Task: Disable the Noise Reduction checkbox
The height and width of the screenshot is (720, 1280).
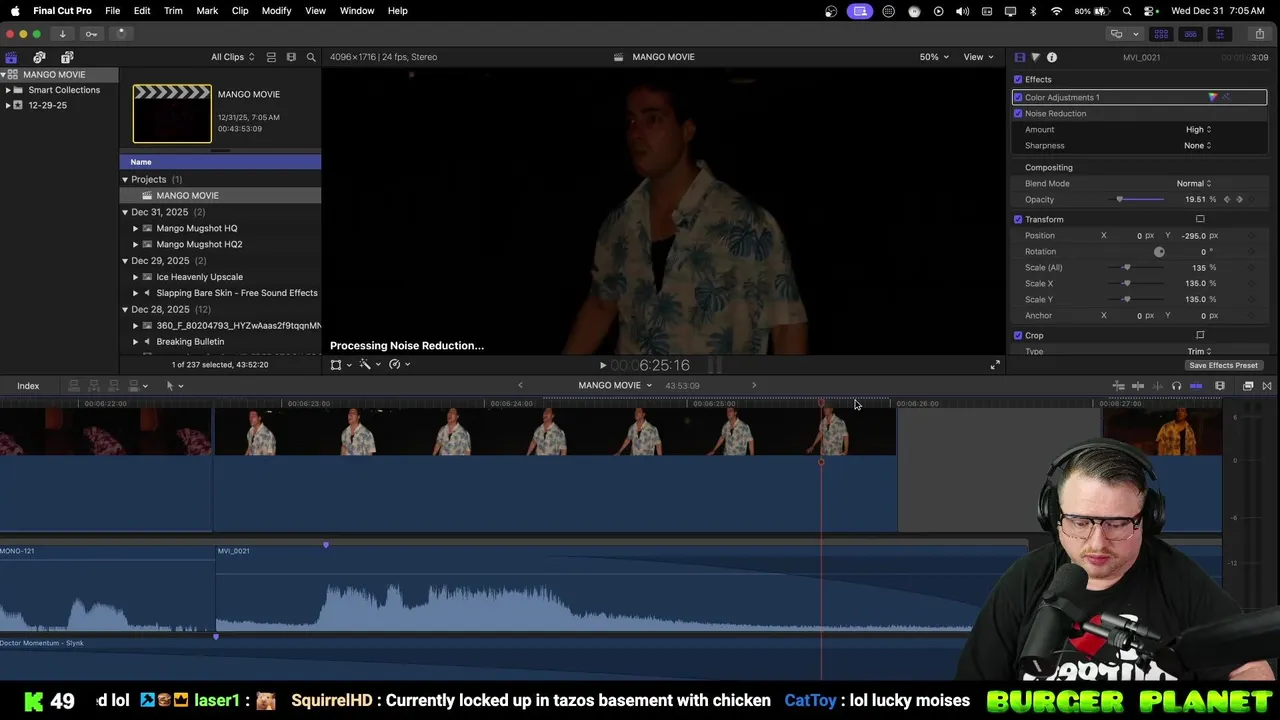Action: 1018,113
